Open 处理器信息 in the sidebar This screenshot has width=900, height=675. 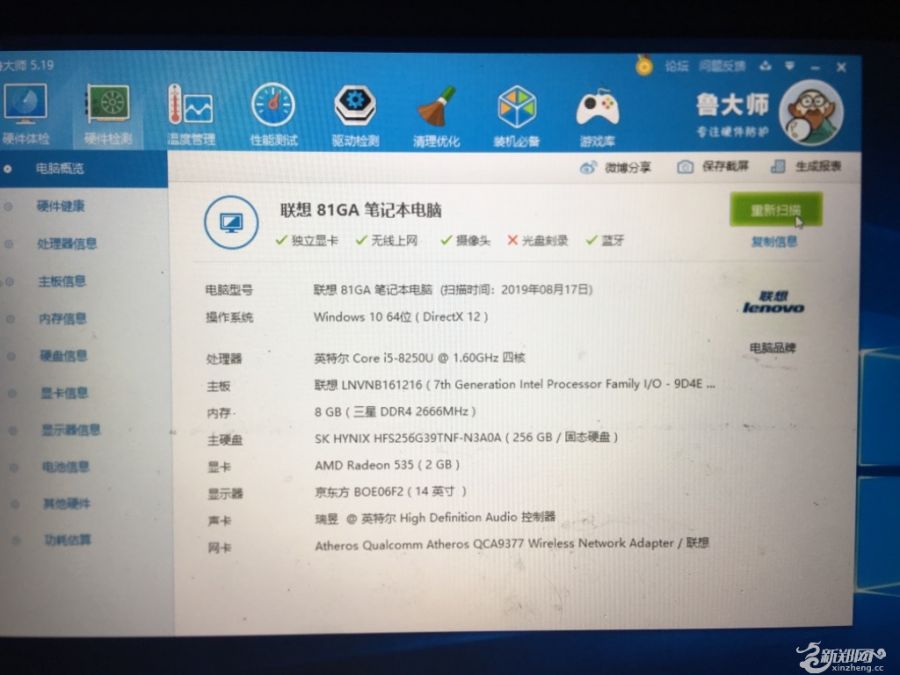click(67, 243)
